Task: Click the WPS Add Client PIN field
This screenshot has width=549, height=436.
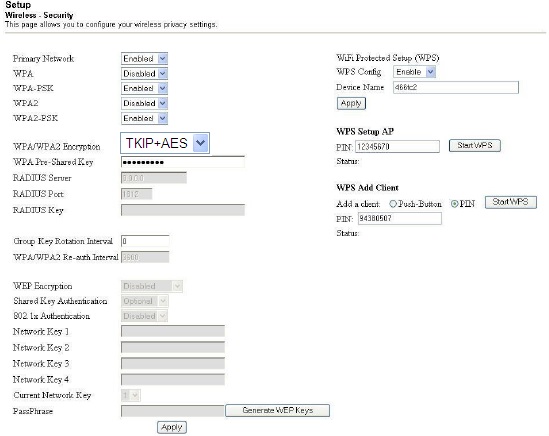Action: point(399,219)
